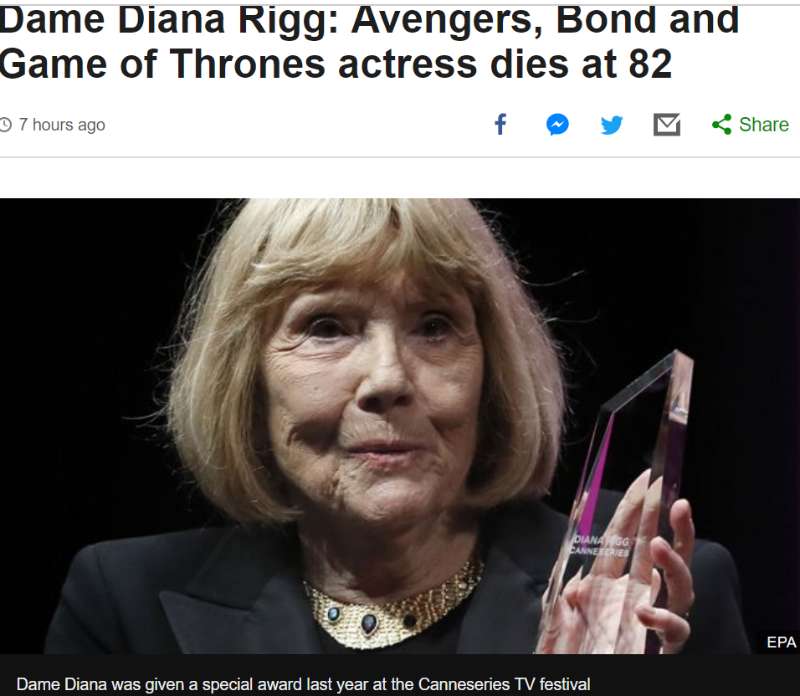Click the photo caption about Canneseries award
Image resolution: width=800 pixels, height=696 pixels.
(303, 684)
